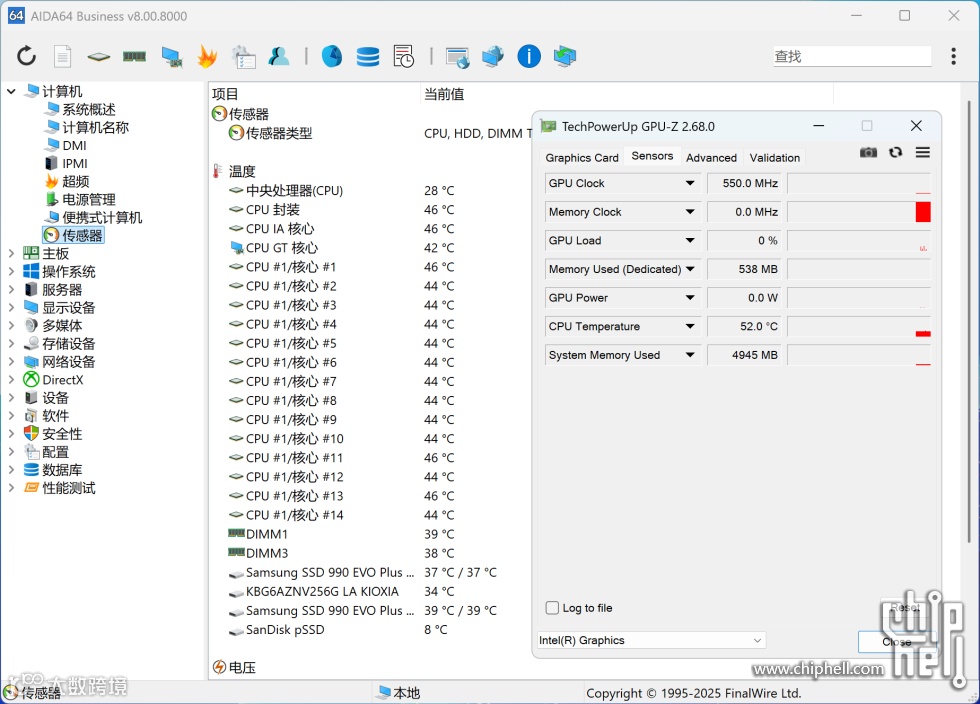
Task: Open the CPU Temperature sensor dropdown
Action: [x=690, y=326]
